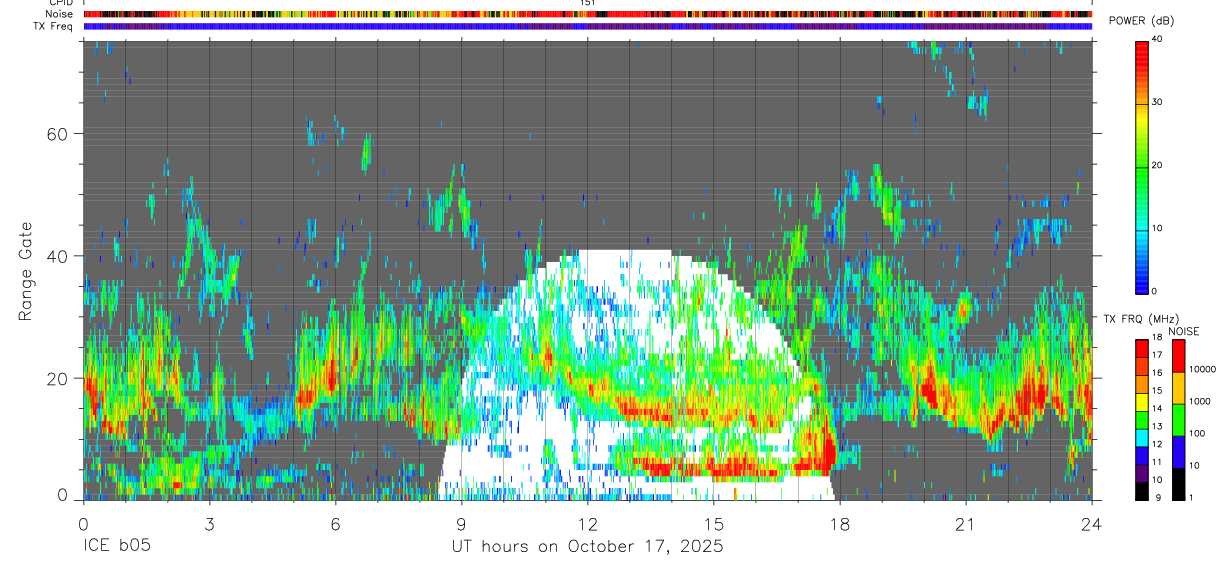Click the x-axis tick label 6
Screen dimensions: 1228x567
coord(335,524)
